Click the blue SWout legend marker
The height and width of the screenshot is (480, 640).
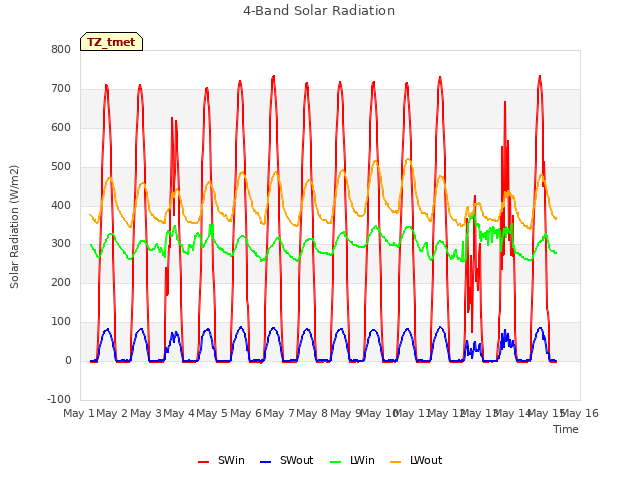pos(265,462)
